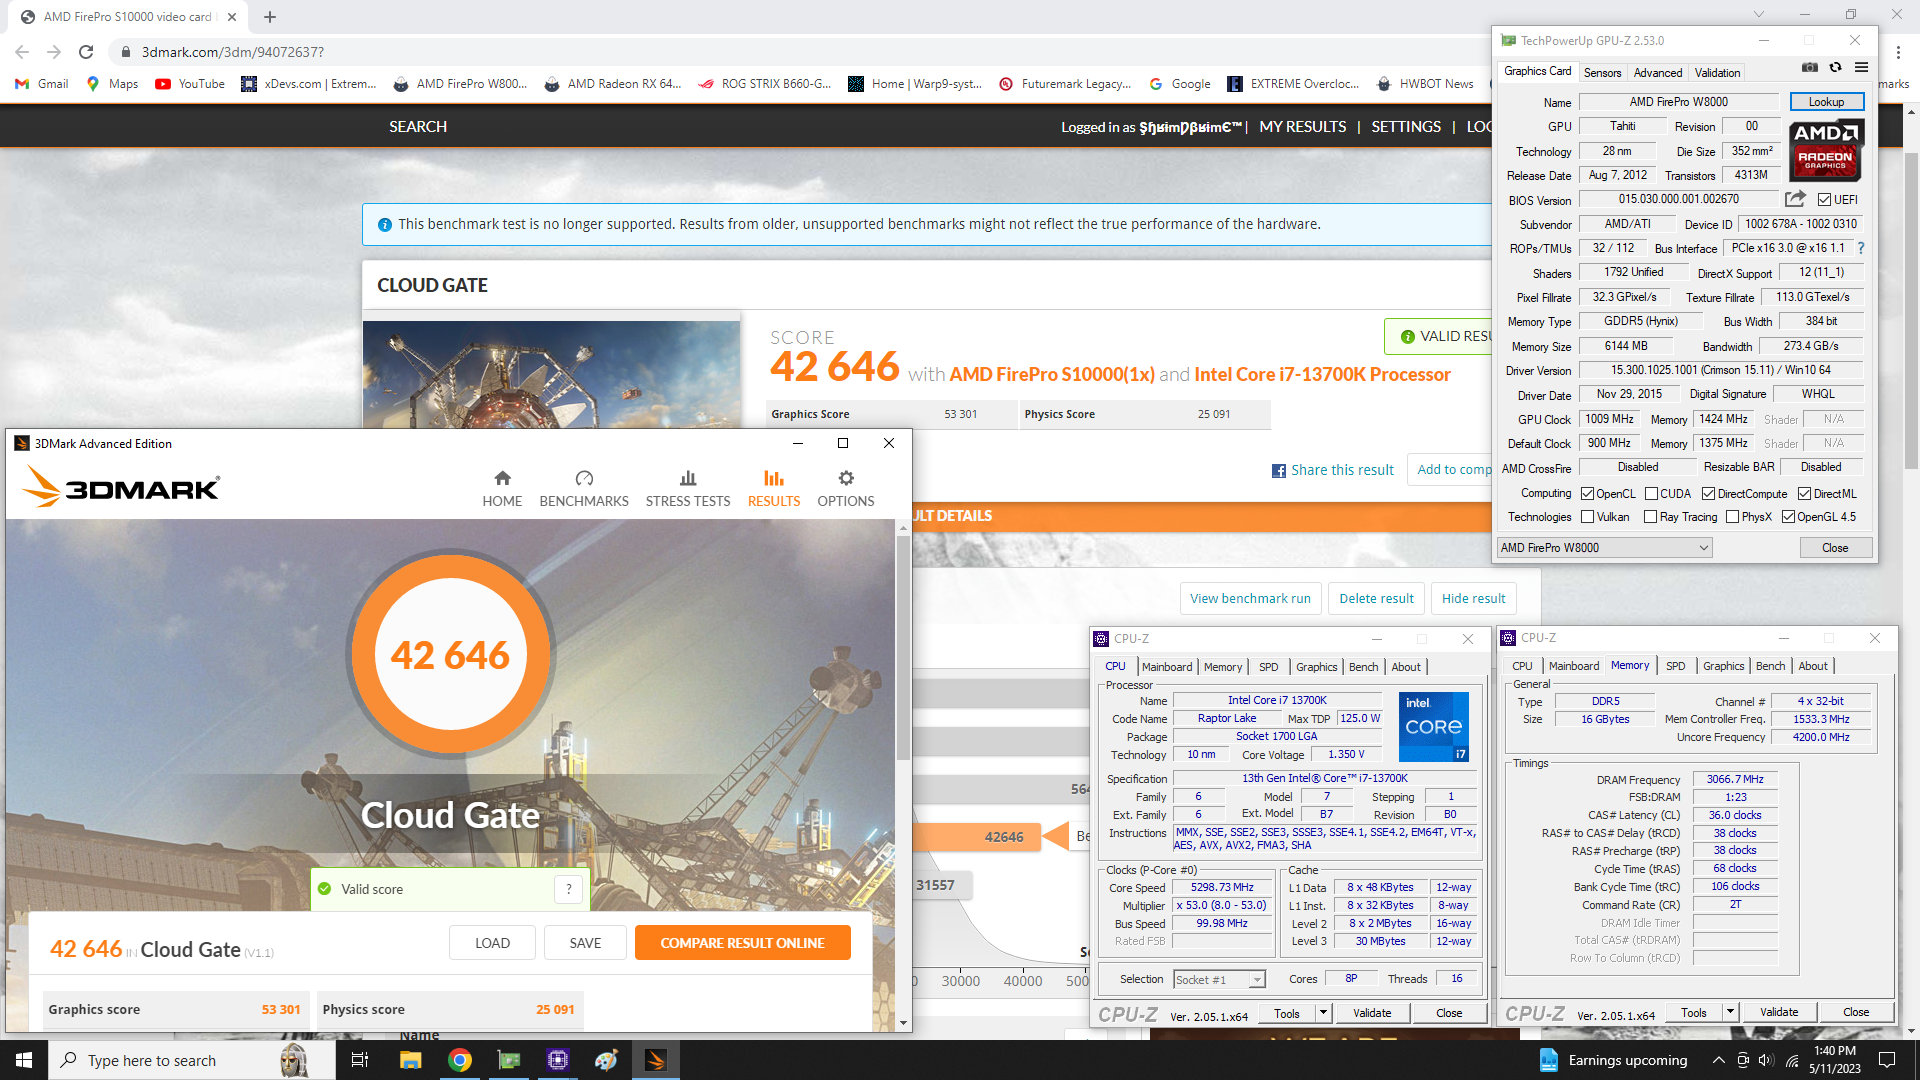Click the Windows taskbar search box

[x=190, y=1060]
